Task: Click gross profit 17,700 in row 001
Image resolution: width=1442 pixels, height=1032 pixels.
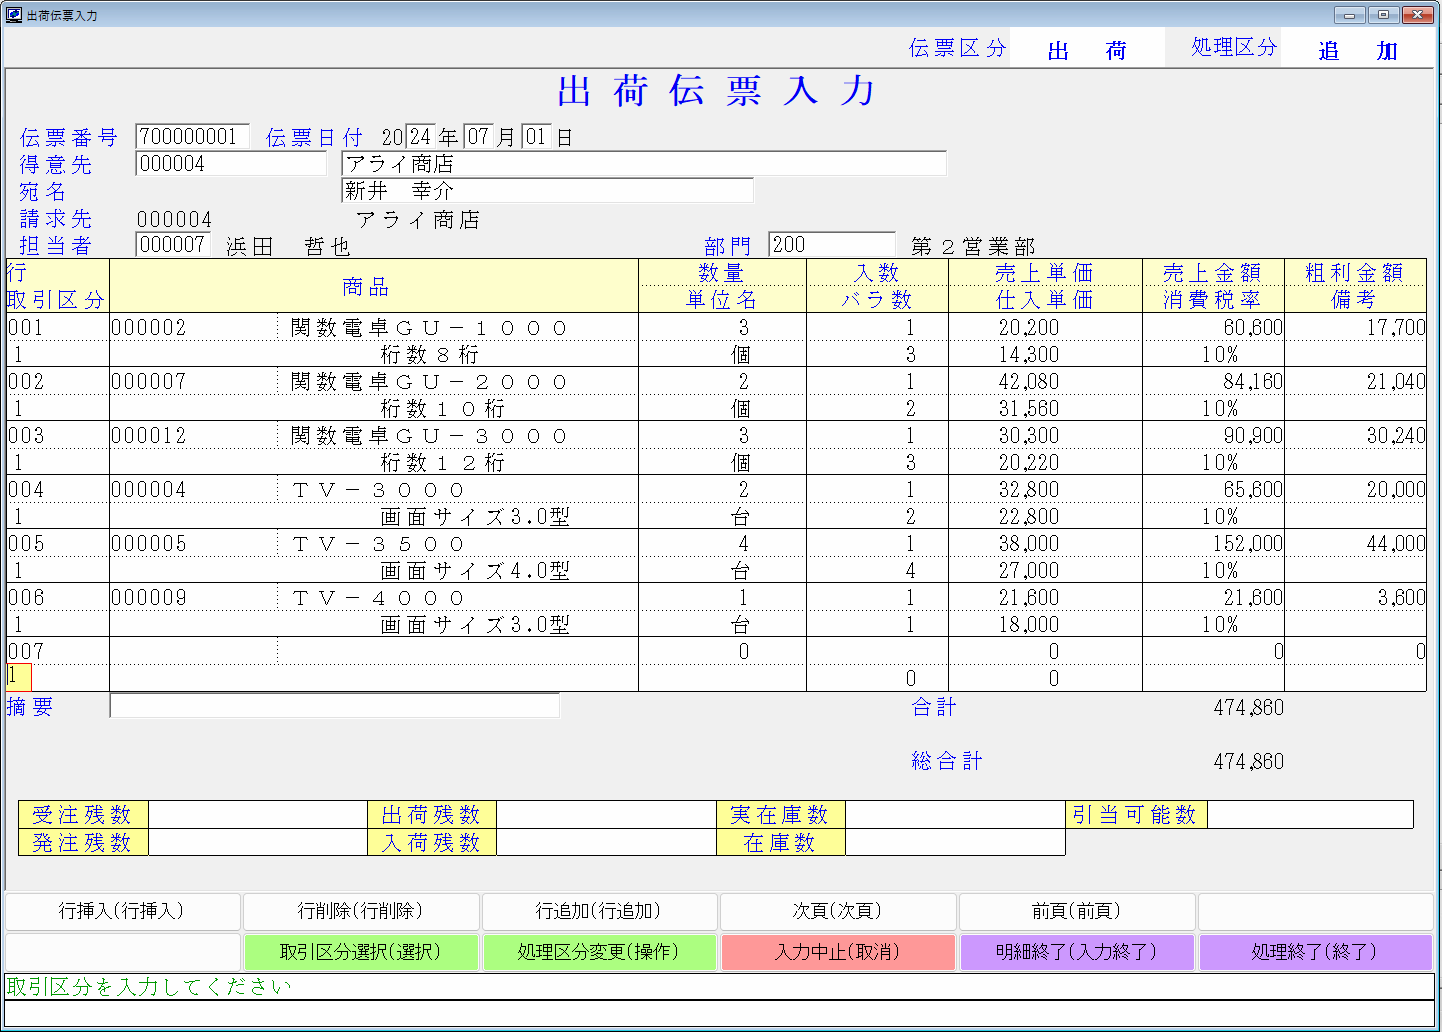Action: click(1396, 328)
